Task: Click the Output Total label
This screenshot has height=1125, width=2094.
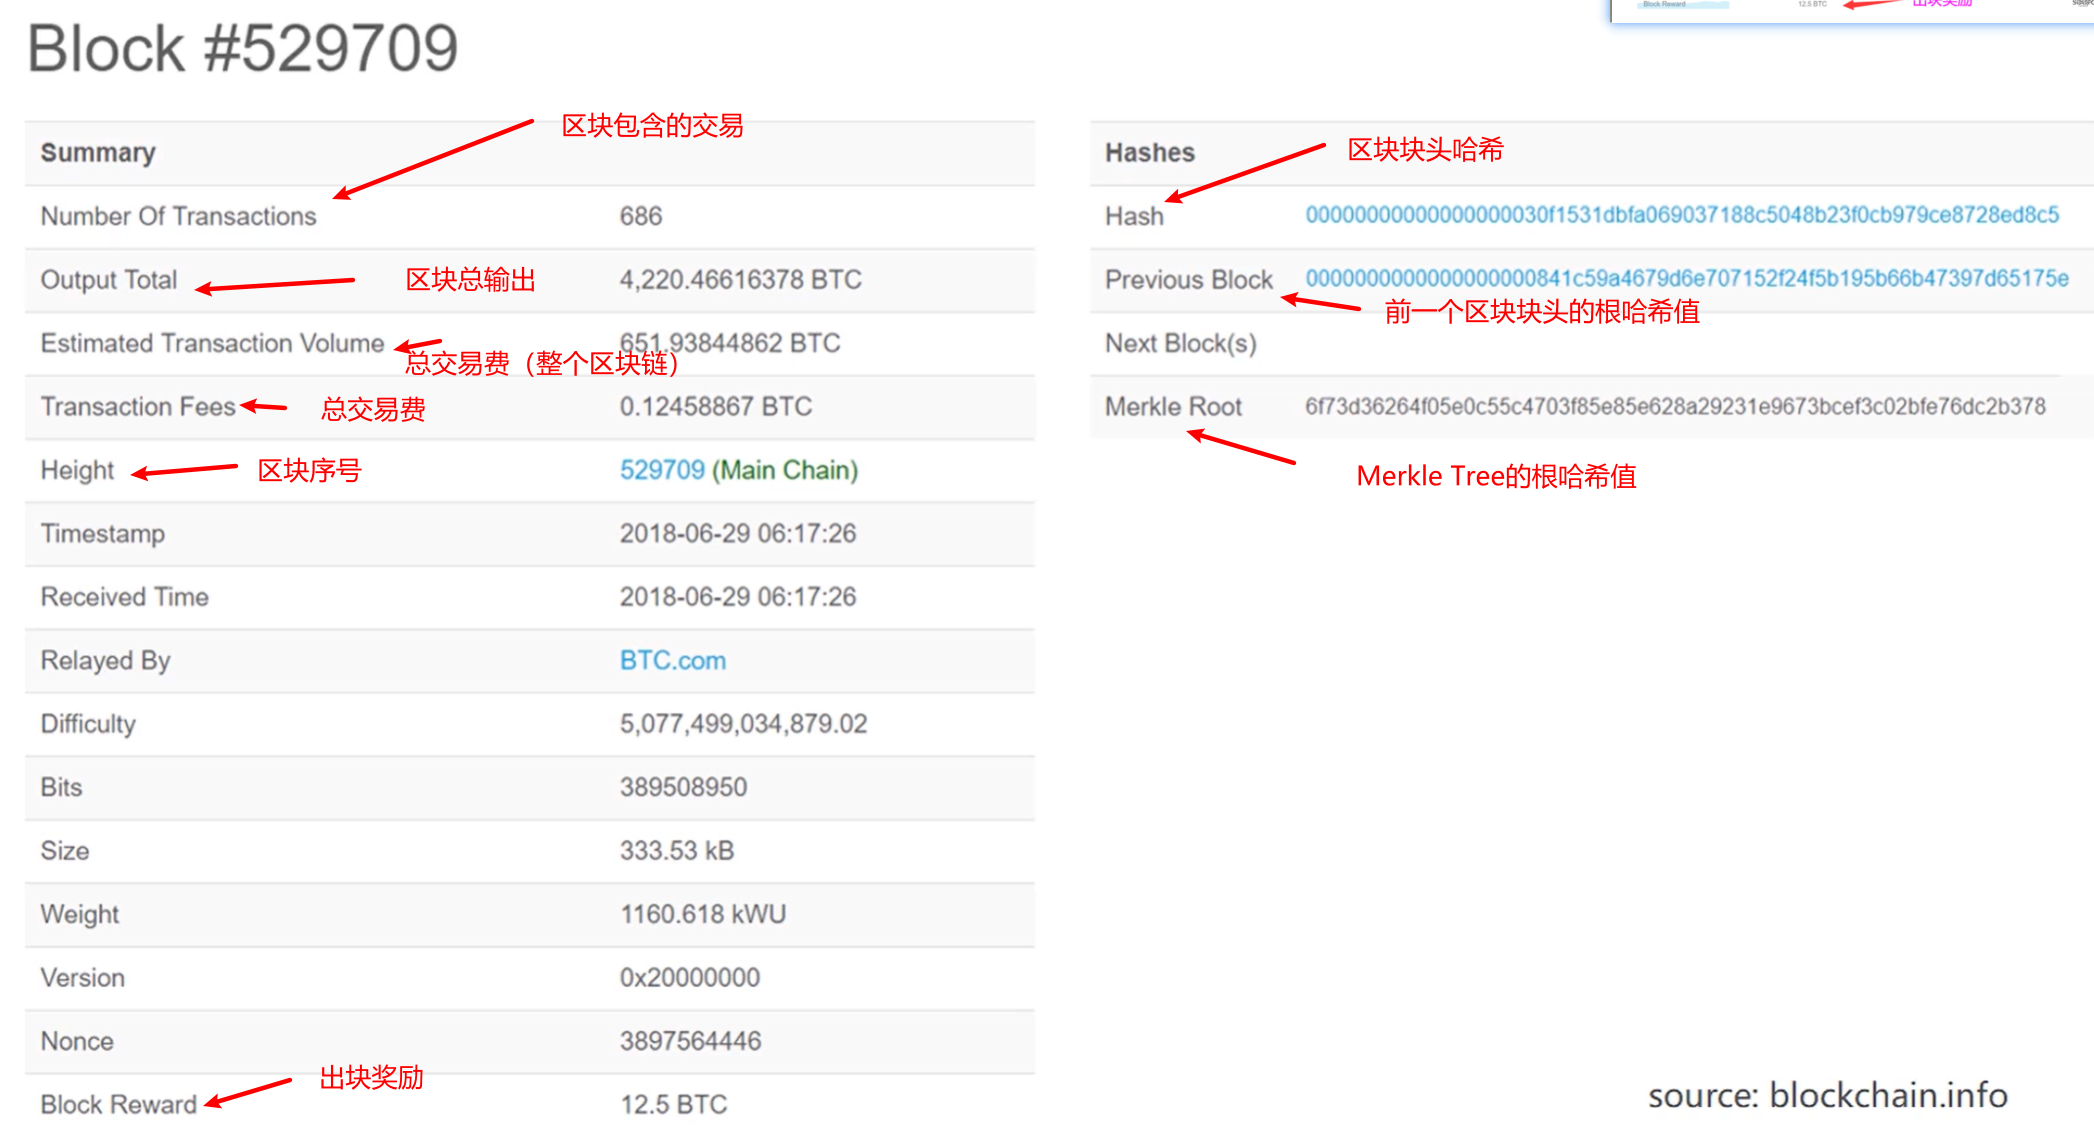Action: (109, 280)
